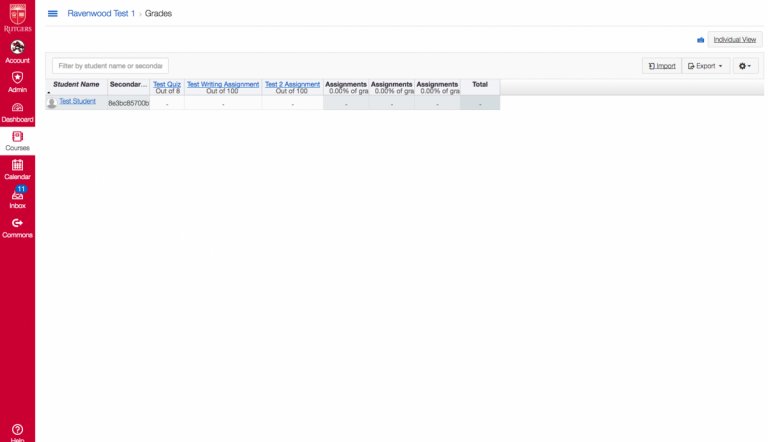Open the Calendar from sidebar

click(18, 170)
